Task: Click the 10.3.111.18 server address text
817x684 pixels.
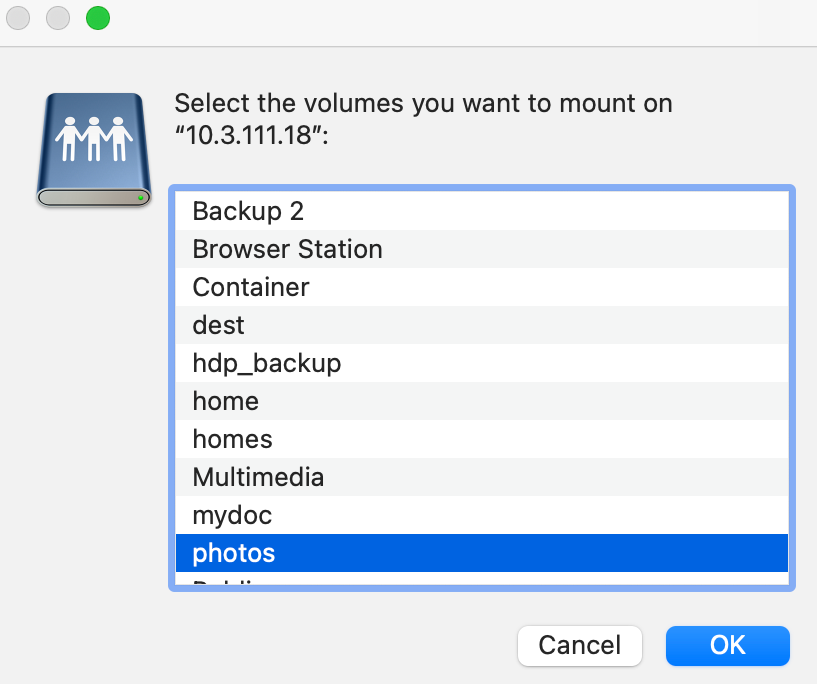Action: pyautogui.click(x=252, y=135)
